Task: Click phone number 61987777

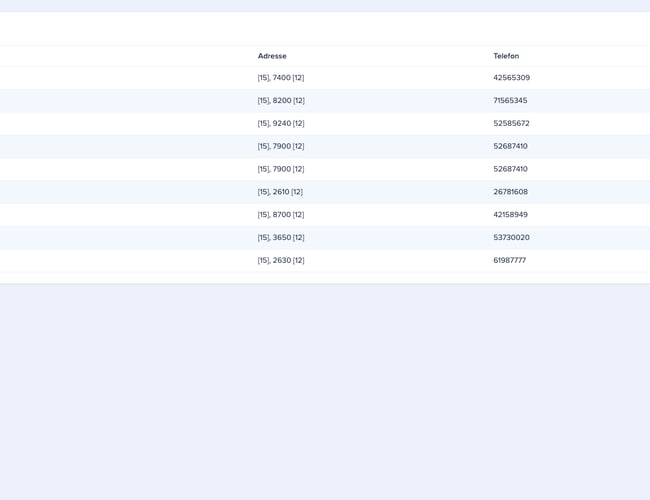Action: pyautogui.click(x=509, y=261)
